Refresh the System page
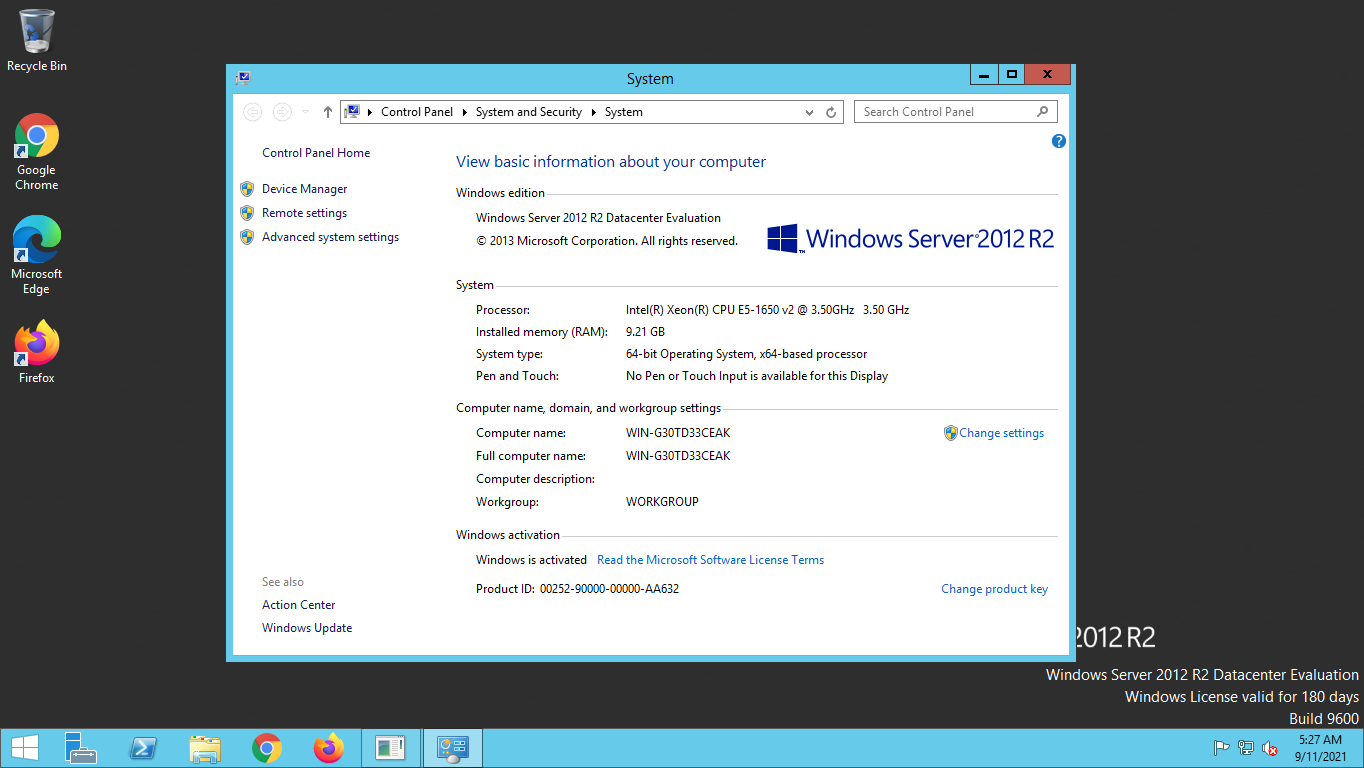The width and height of the screenshot is (1364, 768). click(830, 112)
